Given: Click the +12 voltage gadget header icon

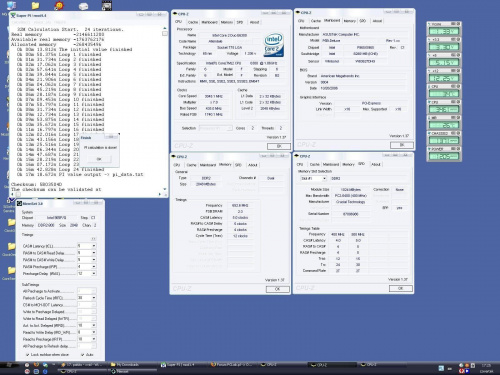Looking at the screenshot, I should (x=430, y=71).
